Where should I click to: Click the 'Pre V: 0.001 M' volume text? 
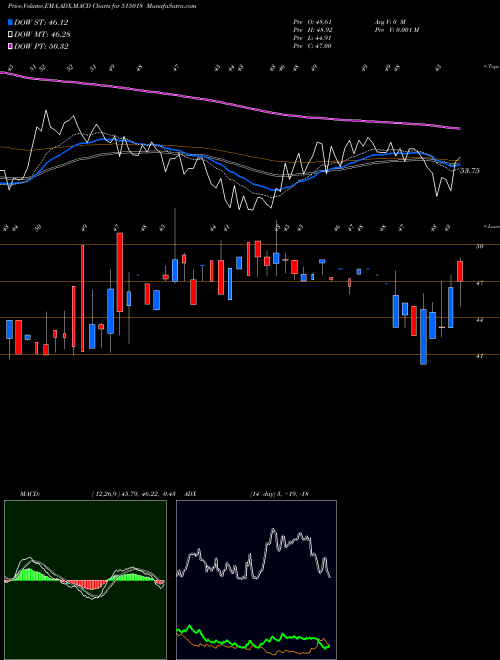pos(396,30)
